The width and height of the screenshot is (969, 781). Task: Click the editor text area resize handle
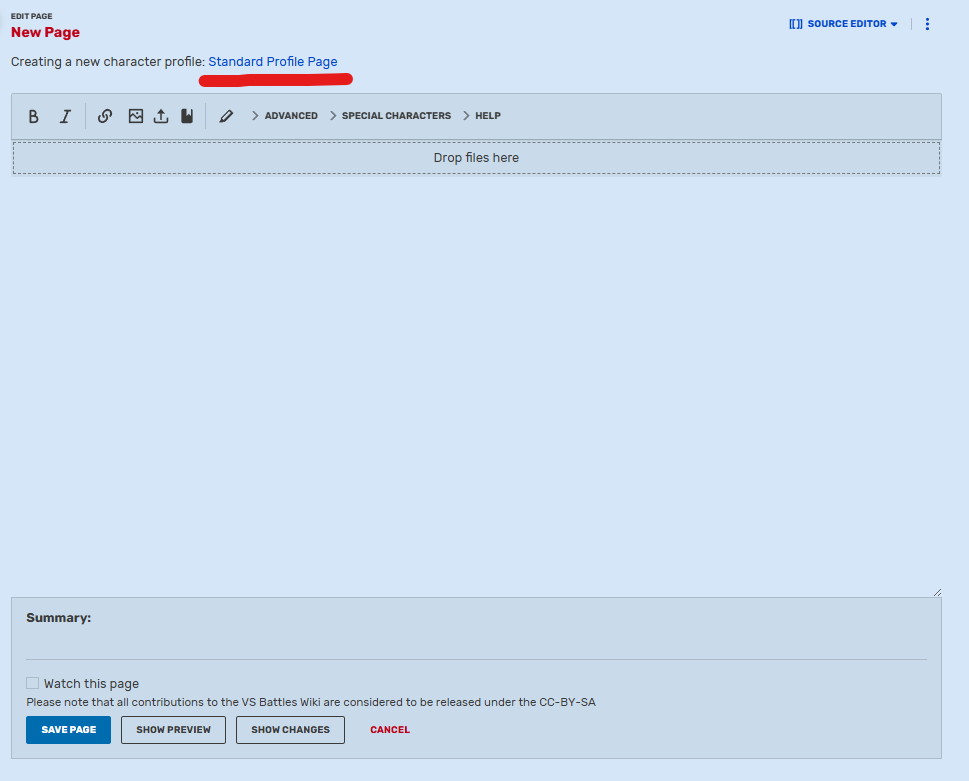937,593
